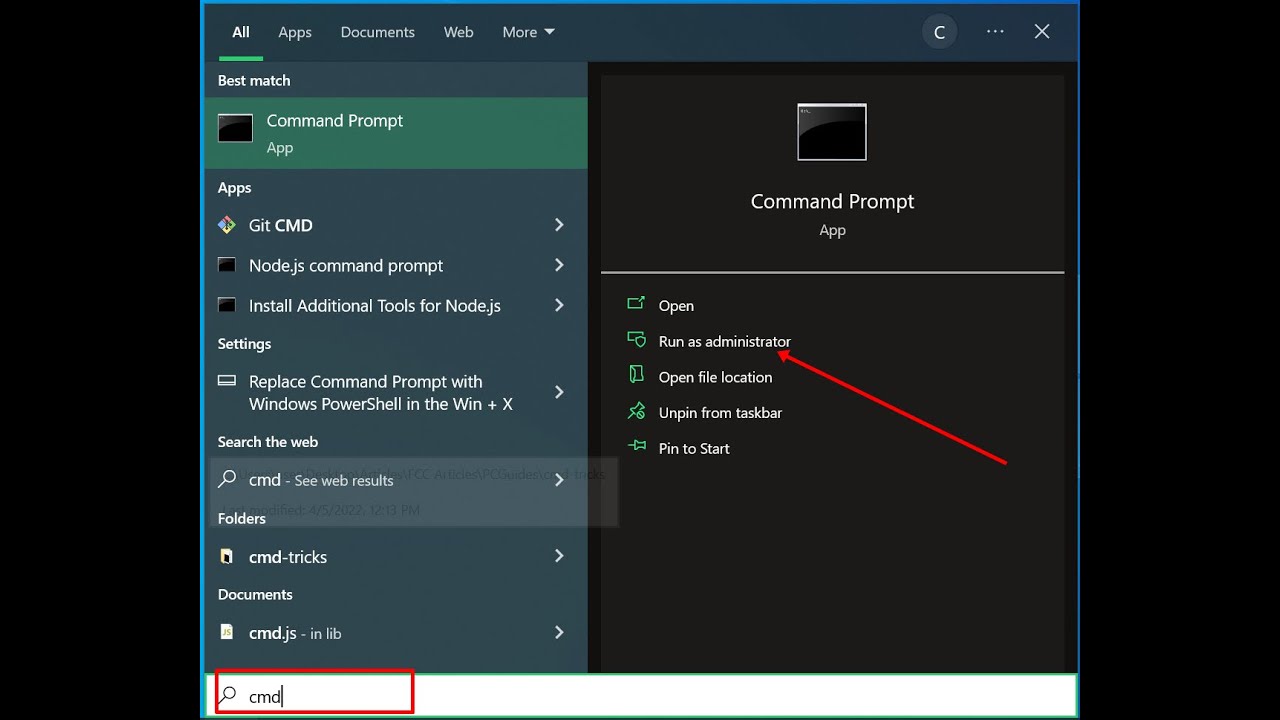Expand Git CMD result details arrow
This screenshot has height=720, width=1280.
tap(559, 225)
